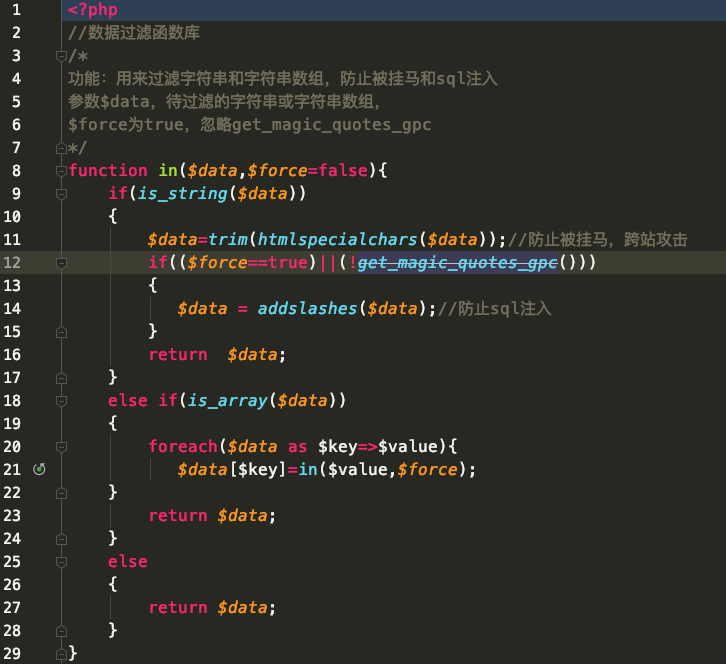
Task: Click the 'else' keyword on line 25
Action: click(128, 561)
